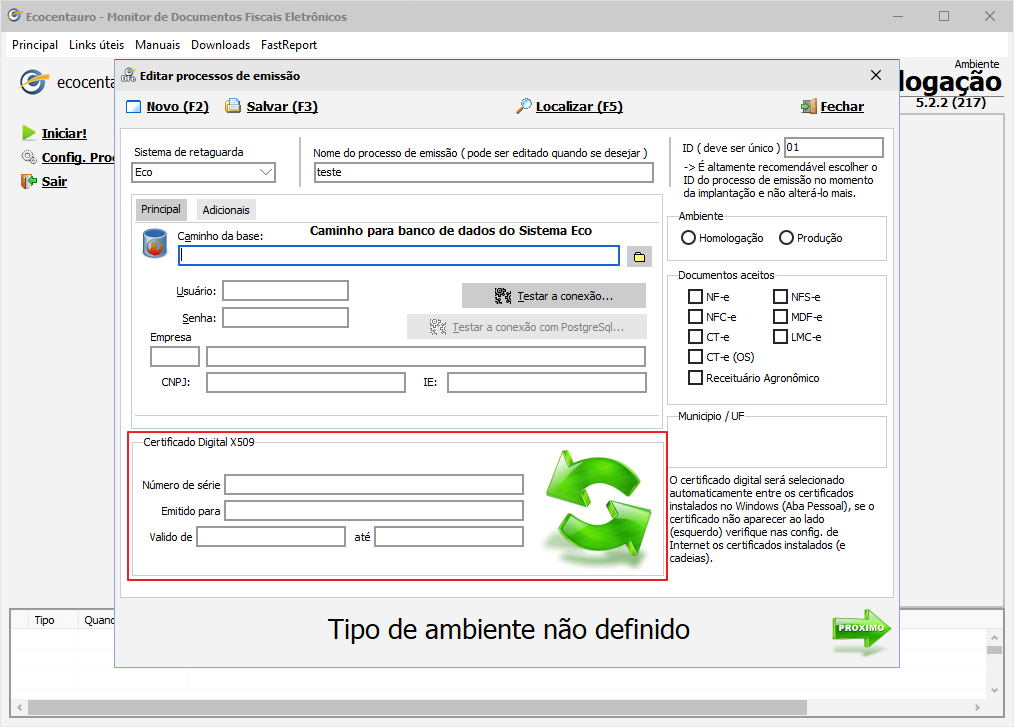Viewport: 1014px width, 727px height.
Task: Enable the NF-e checkbox
Action: click(695, 297)
